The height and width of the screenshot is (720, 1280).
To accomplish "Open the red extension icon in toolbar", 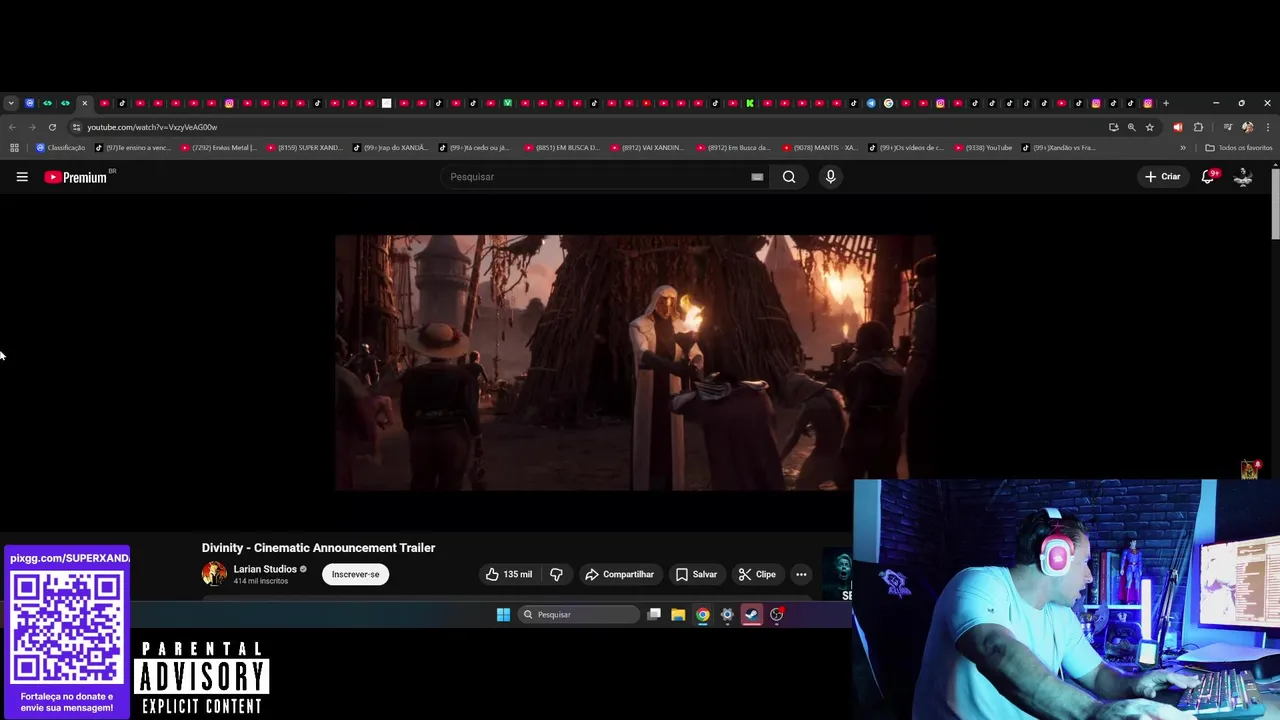I will coord(1177,127).
